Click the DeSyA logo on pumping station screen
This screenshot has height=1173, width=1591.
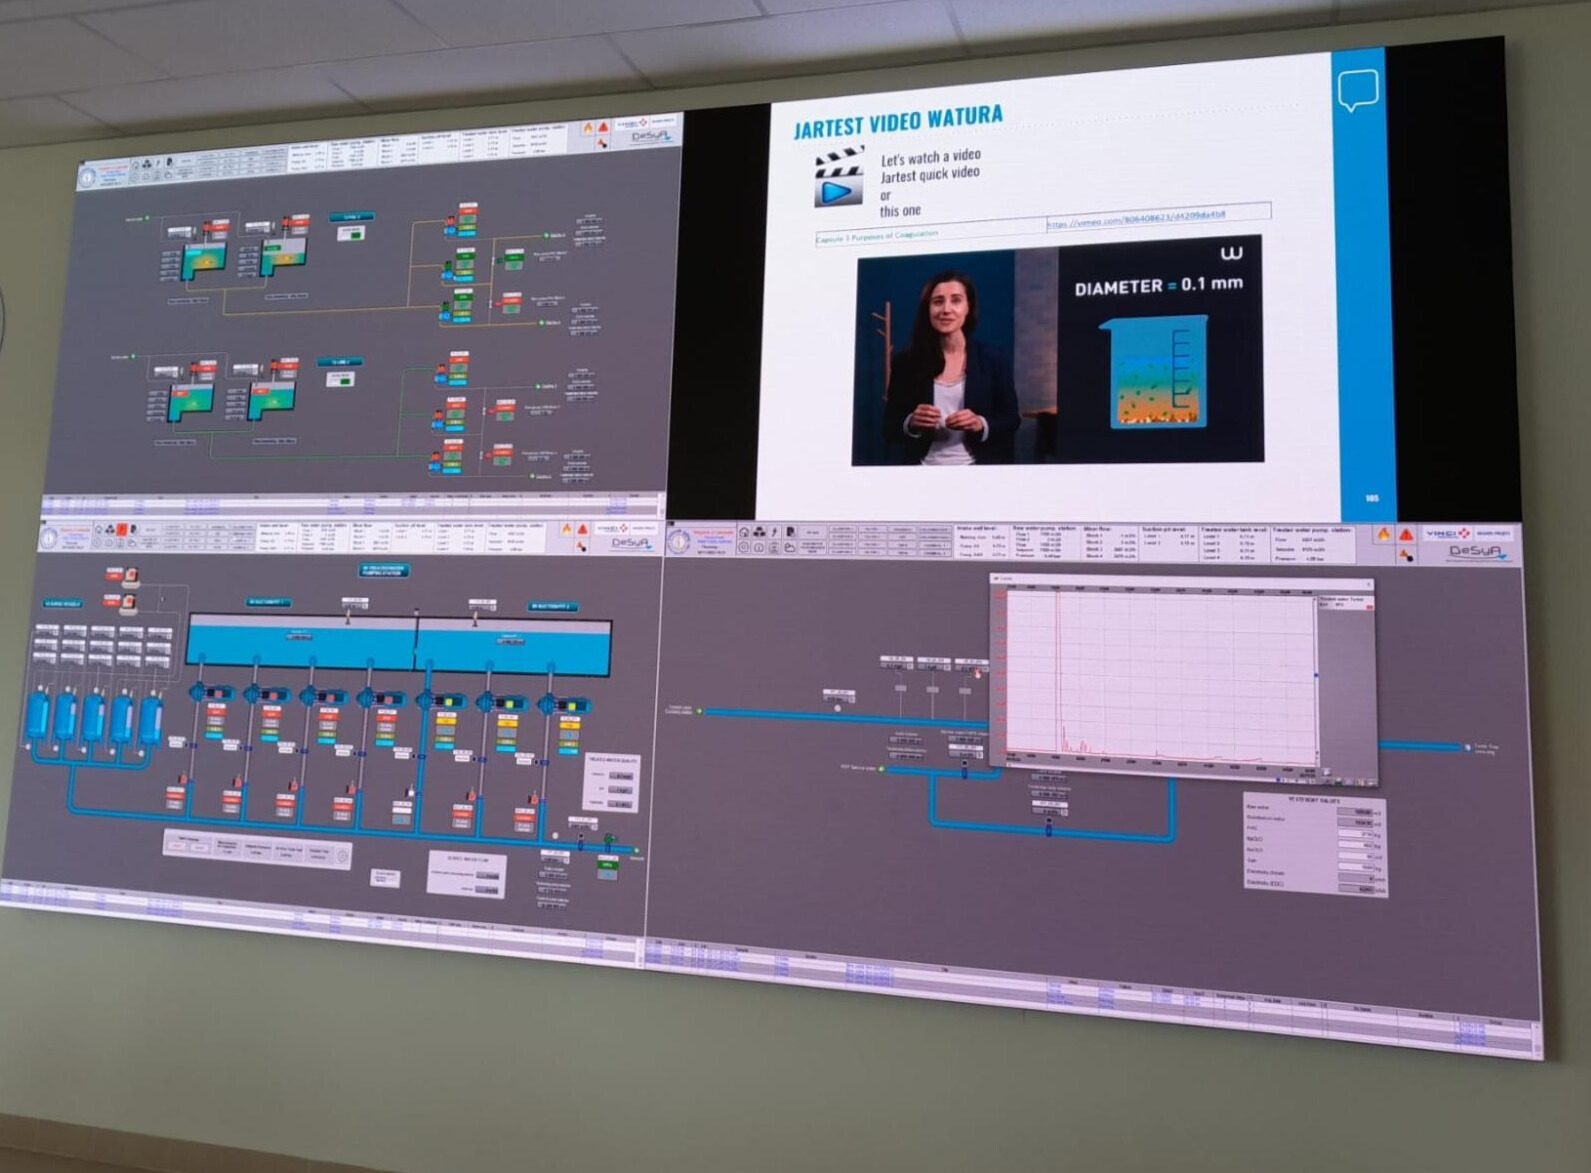coord(631,543)
